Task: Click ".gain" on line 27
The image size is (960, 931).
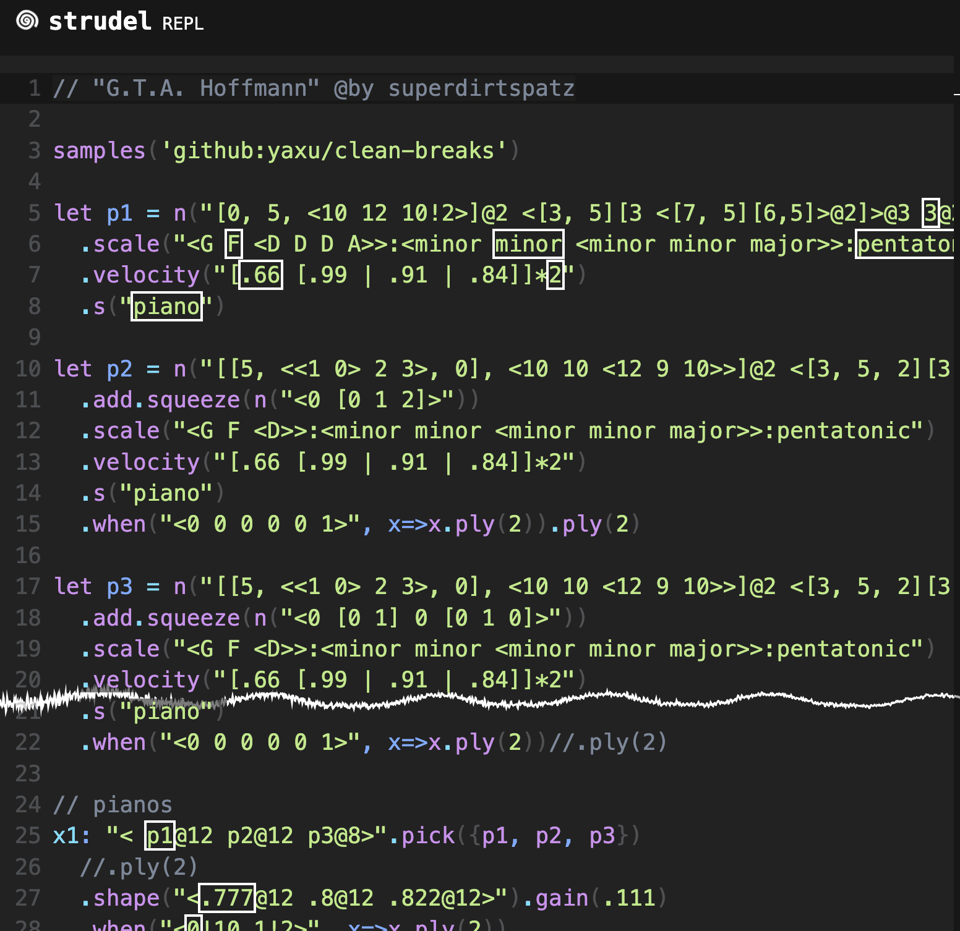Action: 562,898
